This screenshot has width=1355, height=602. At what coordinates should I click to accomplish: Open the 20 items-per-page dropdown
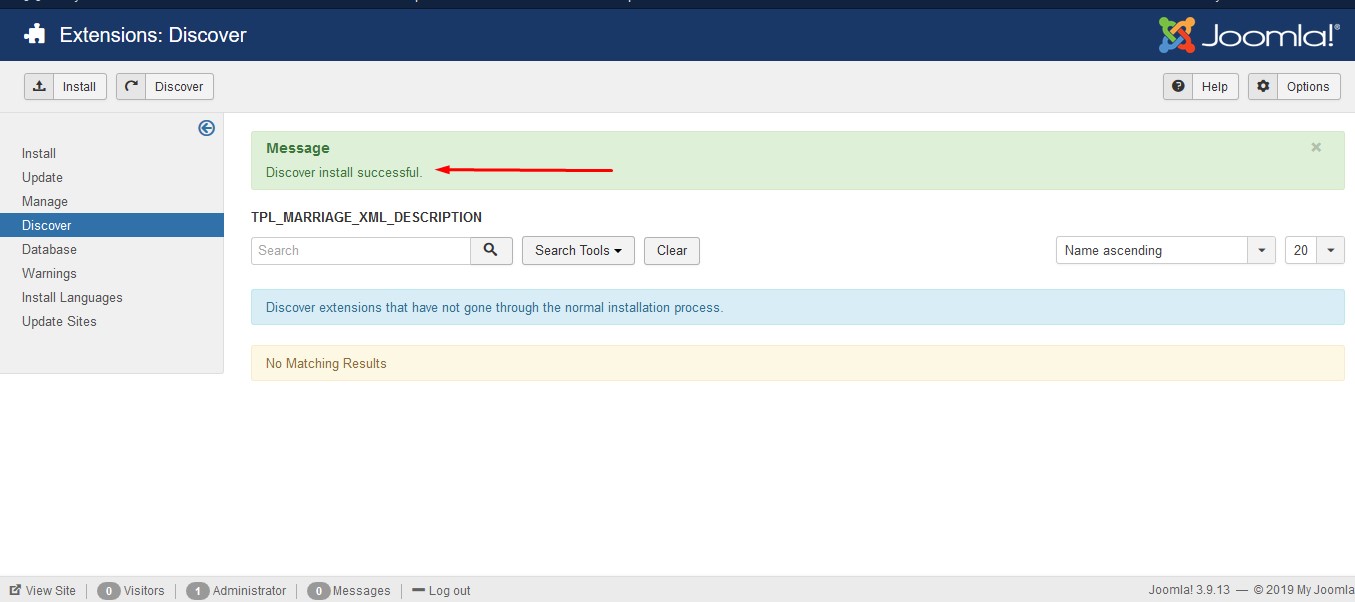1315,250
